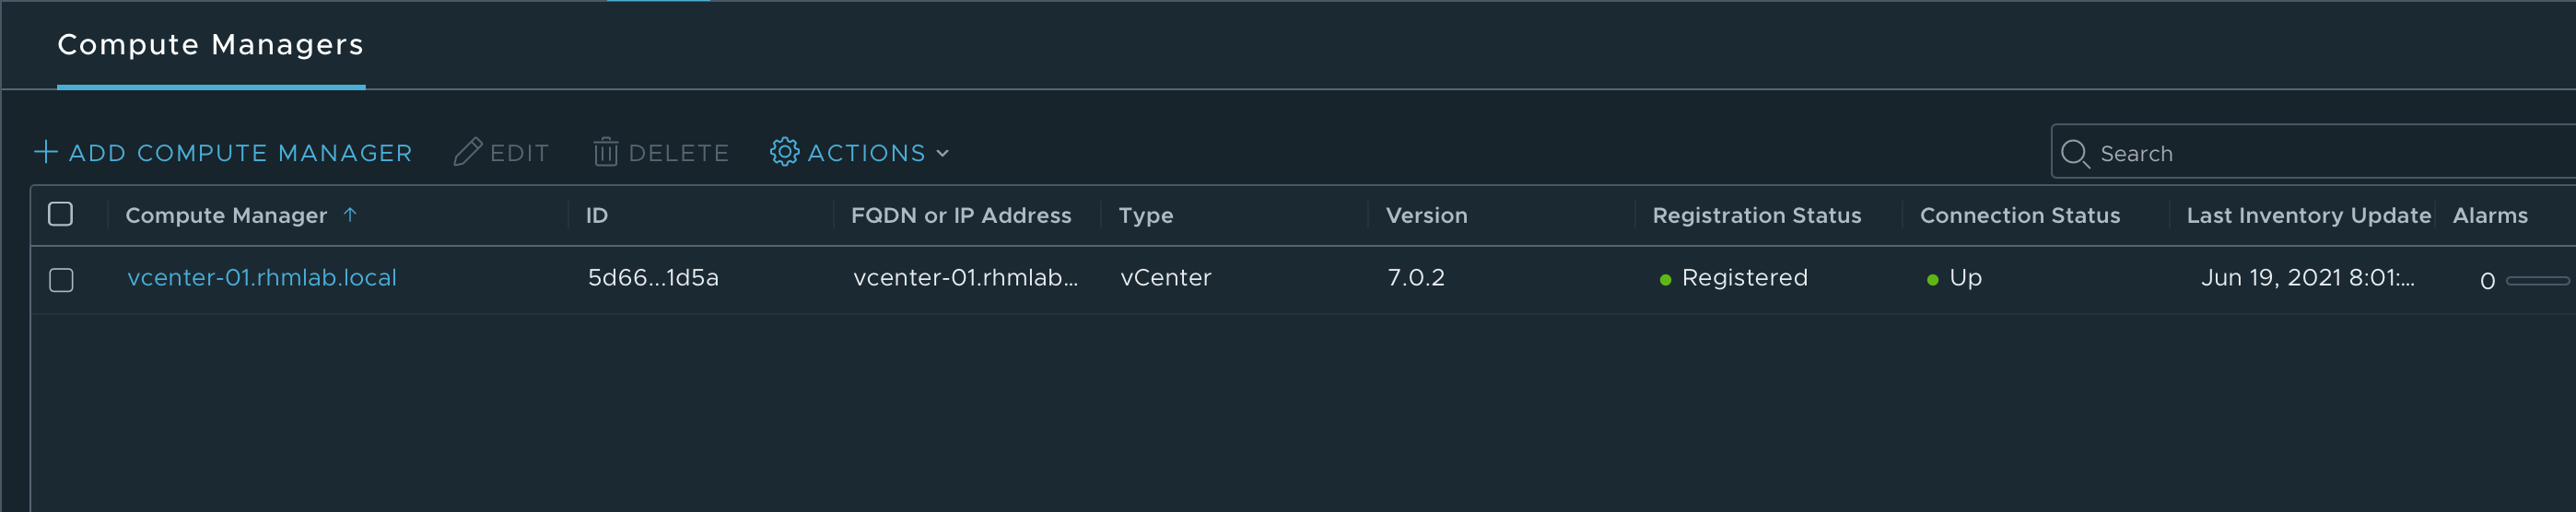Sort by the Connection Status column header

(x=2020, y=215)
